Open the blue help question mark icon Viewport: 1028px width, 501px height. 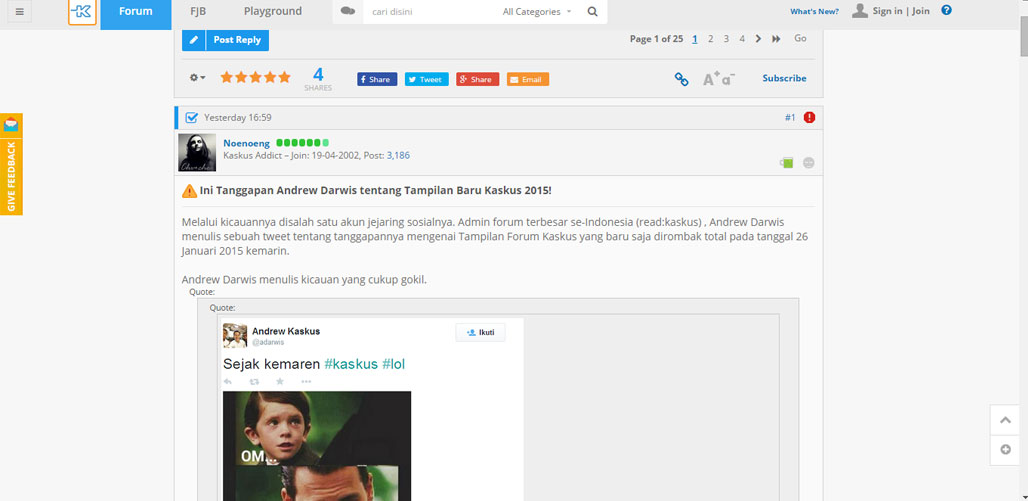point(946,10)
